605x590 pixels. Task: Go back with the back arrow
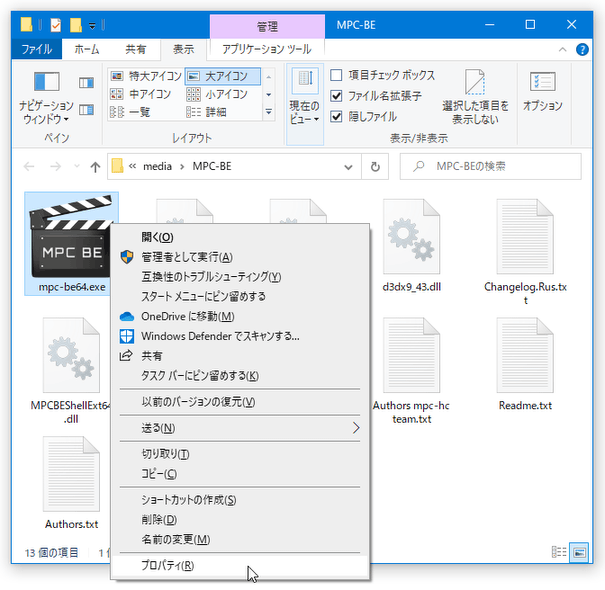(29, 167)
